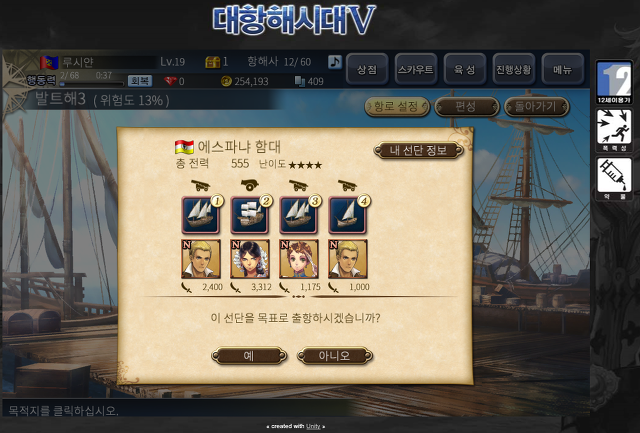
Task: Open the 육성 training menu
Action: point(465,69)
